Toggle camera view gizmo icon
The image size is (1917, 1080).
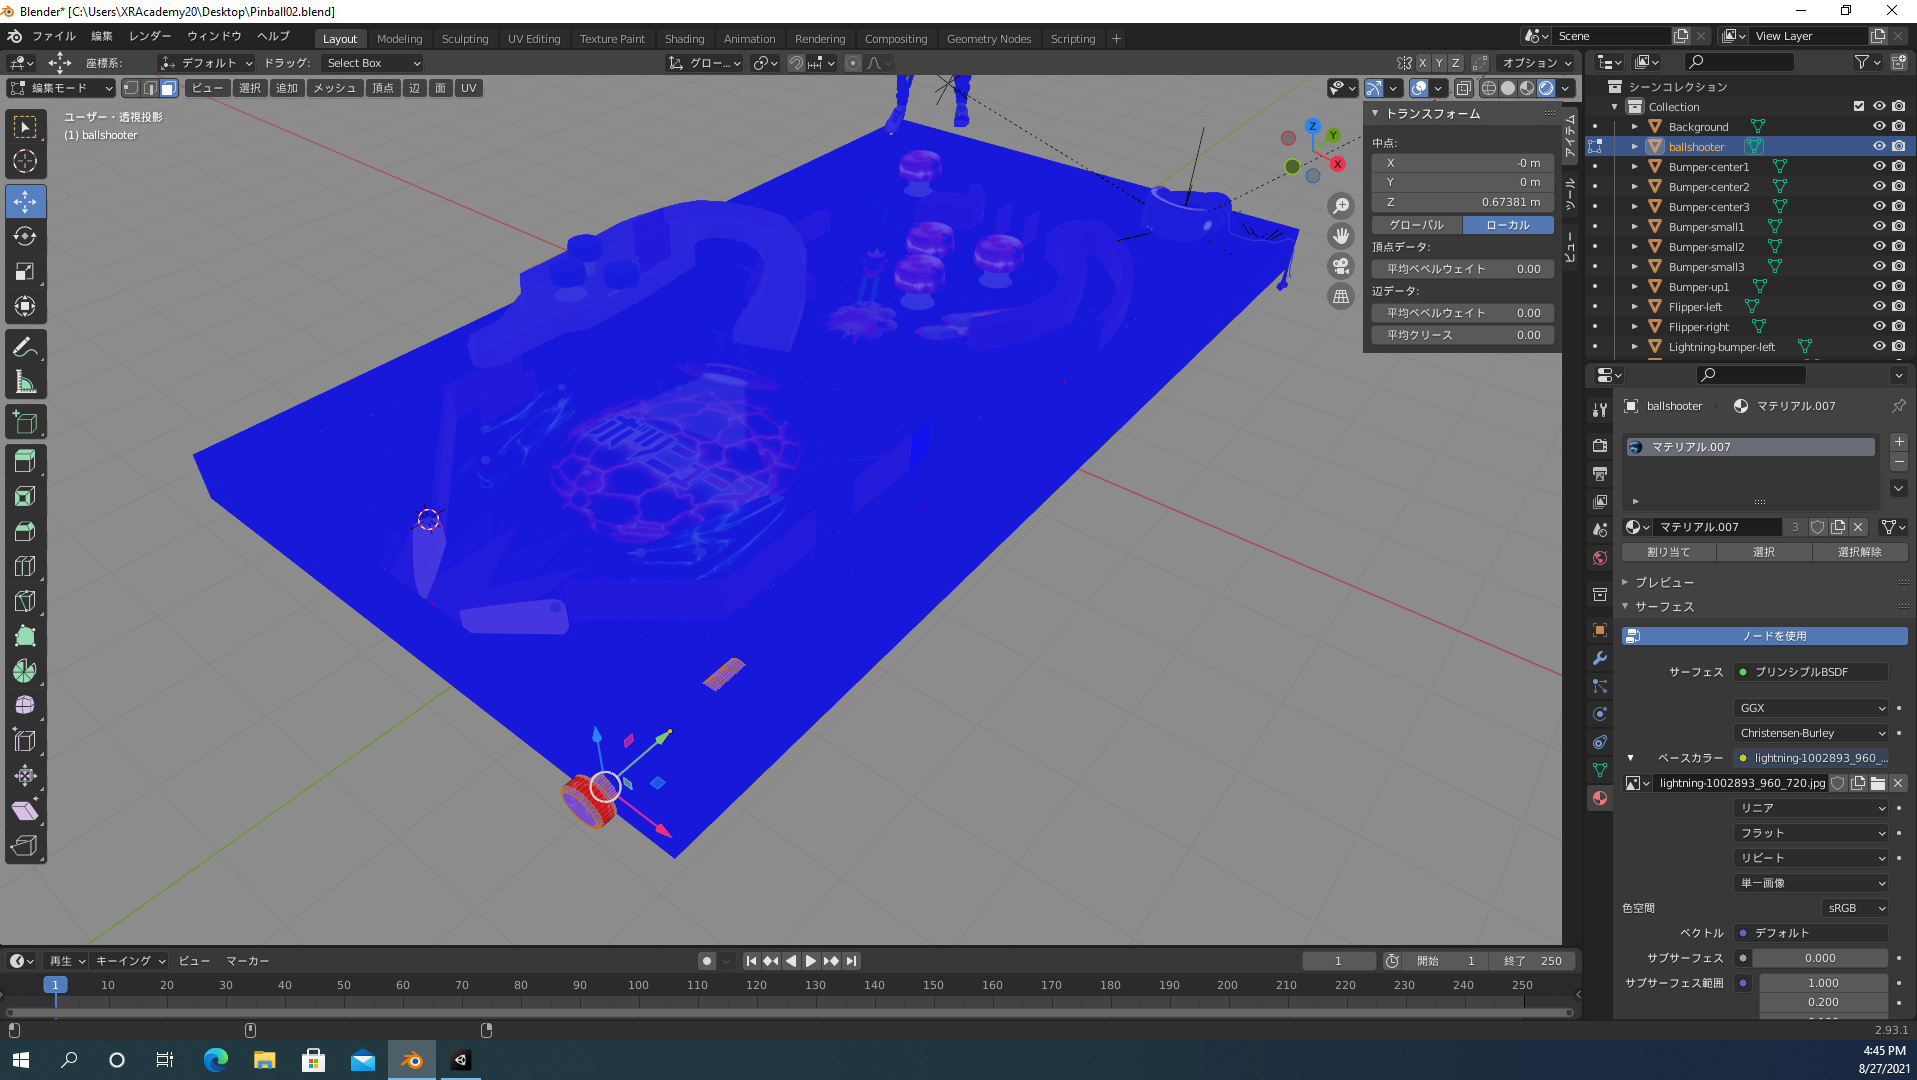(1341, 266)
